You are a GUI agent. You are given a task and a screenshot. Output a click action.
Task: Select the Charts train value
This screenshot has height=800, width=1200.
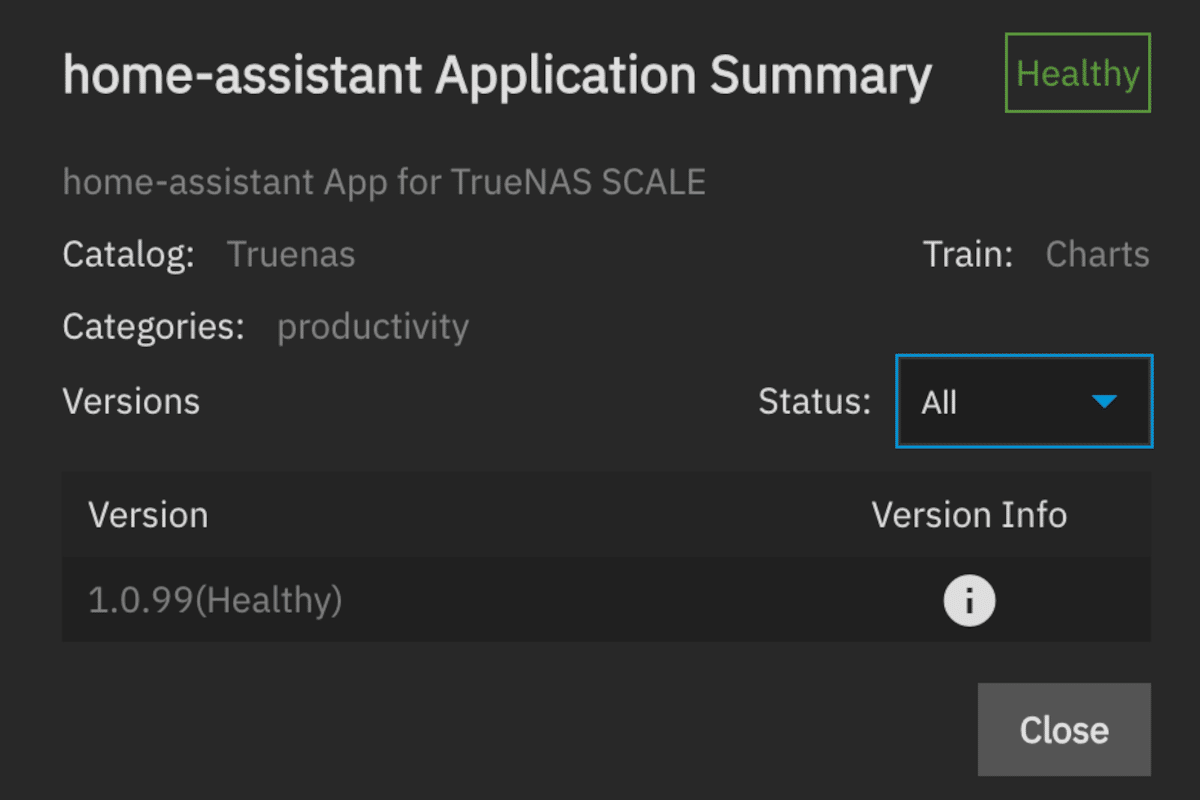pos(1097,254)
